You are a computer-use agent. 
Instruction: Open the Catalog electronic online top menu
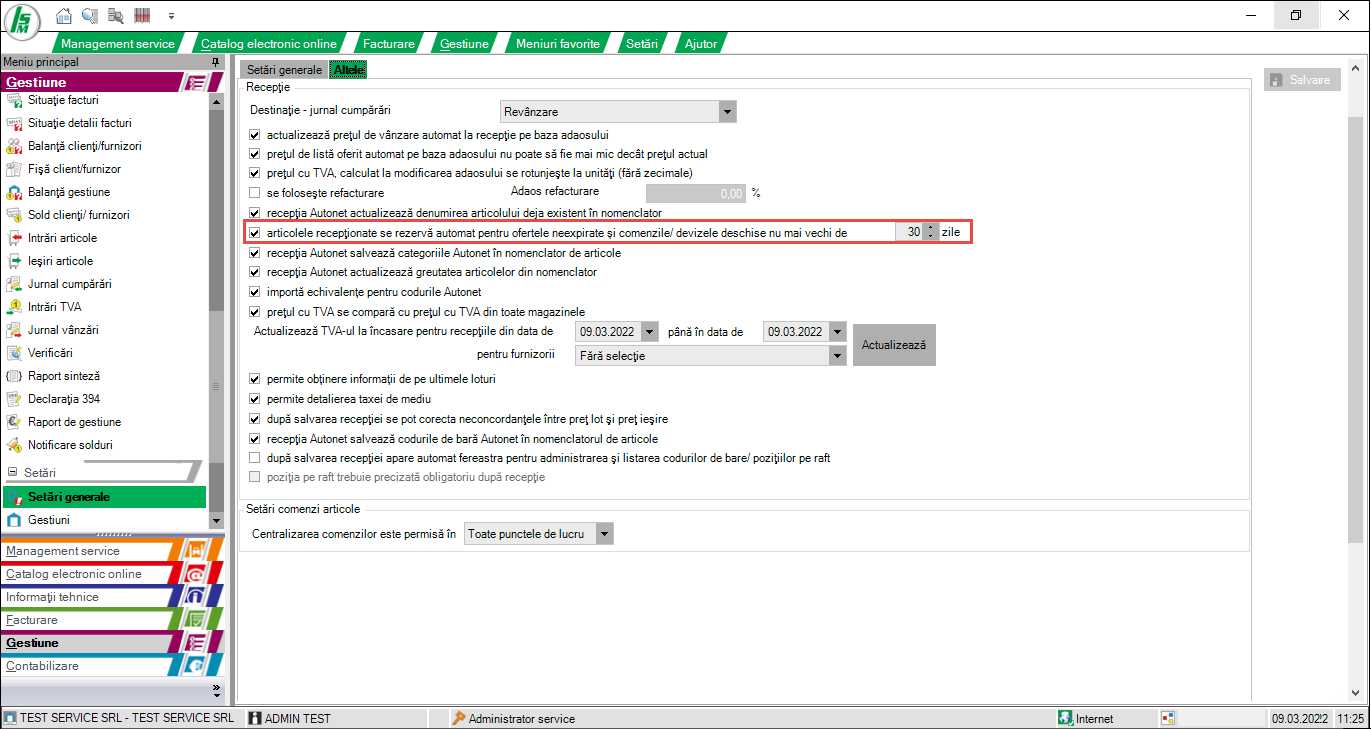point(269,44)
